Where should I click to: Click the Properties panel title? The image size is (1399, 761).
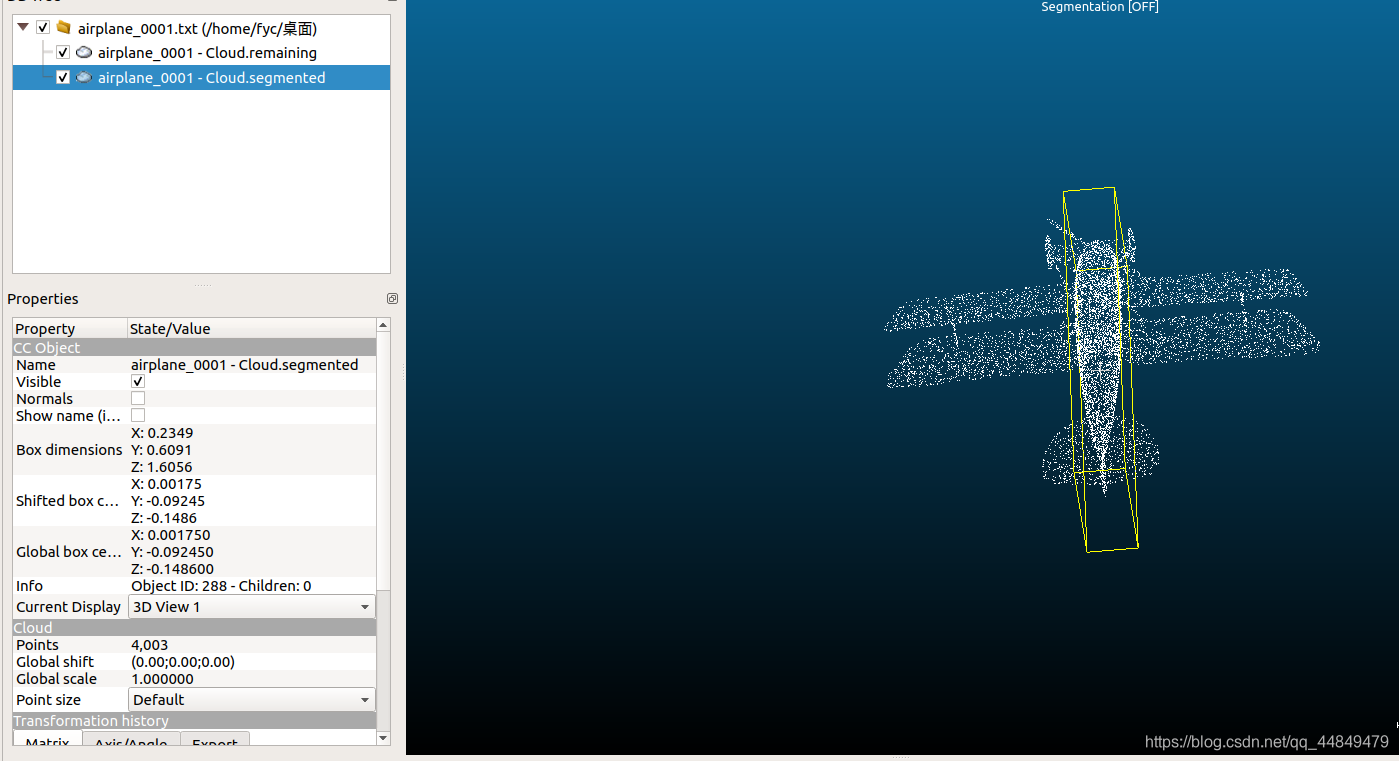point(43,299)
